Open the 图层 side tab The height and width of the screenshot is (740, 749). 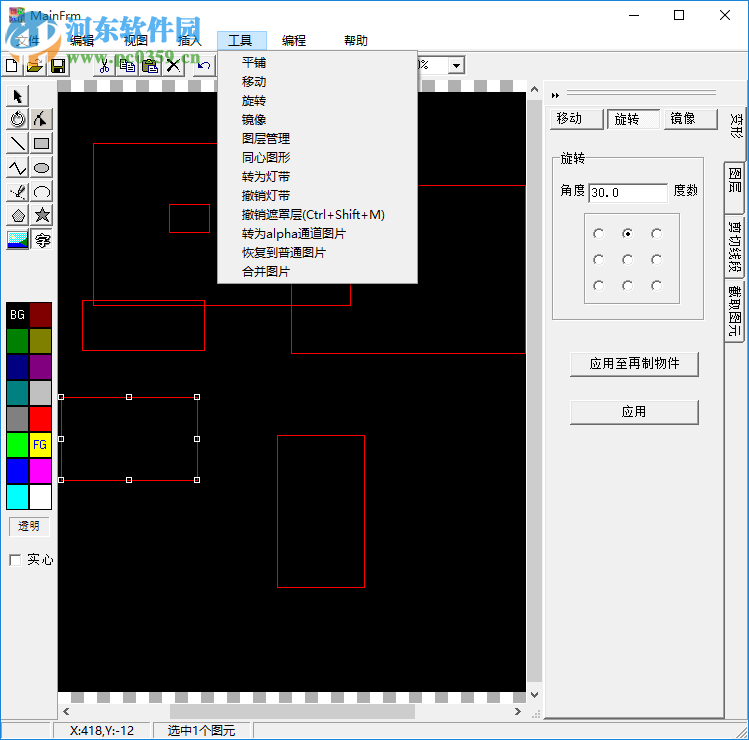click(x=735, y=187)
